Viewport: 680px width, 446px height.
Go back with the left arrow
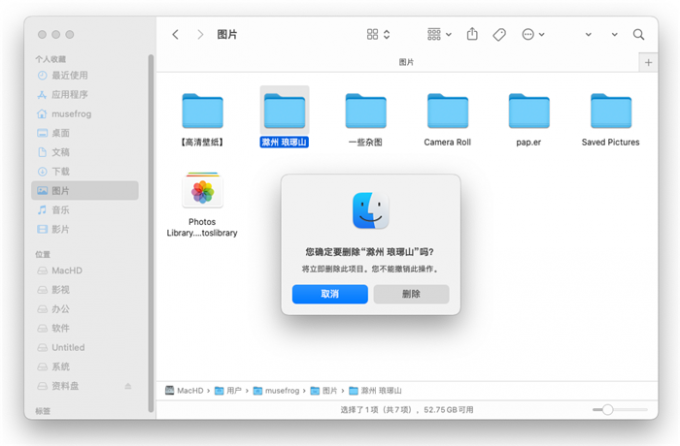175,35
